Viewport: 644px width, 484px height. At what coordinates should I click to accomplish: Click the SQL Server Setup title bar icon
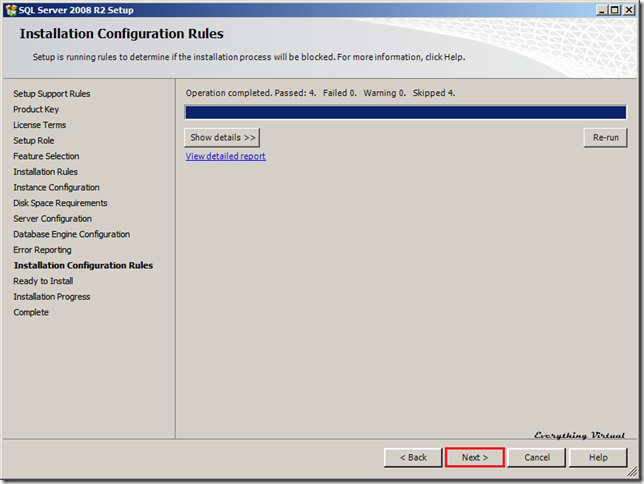click(x=10, y=9)
